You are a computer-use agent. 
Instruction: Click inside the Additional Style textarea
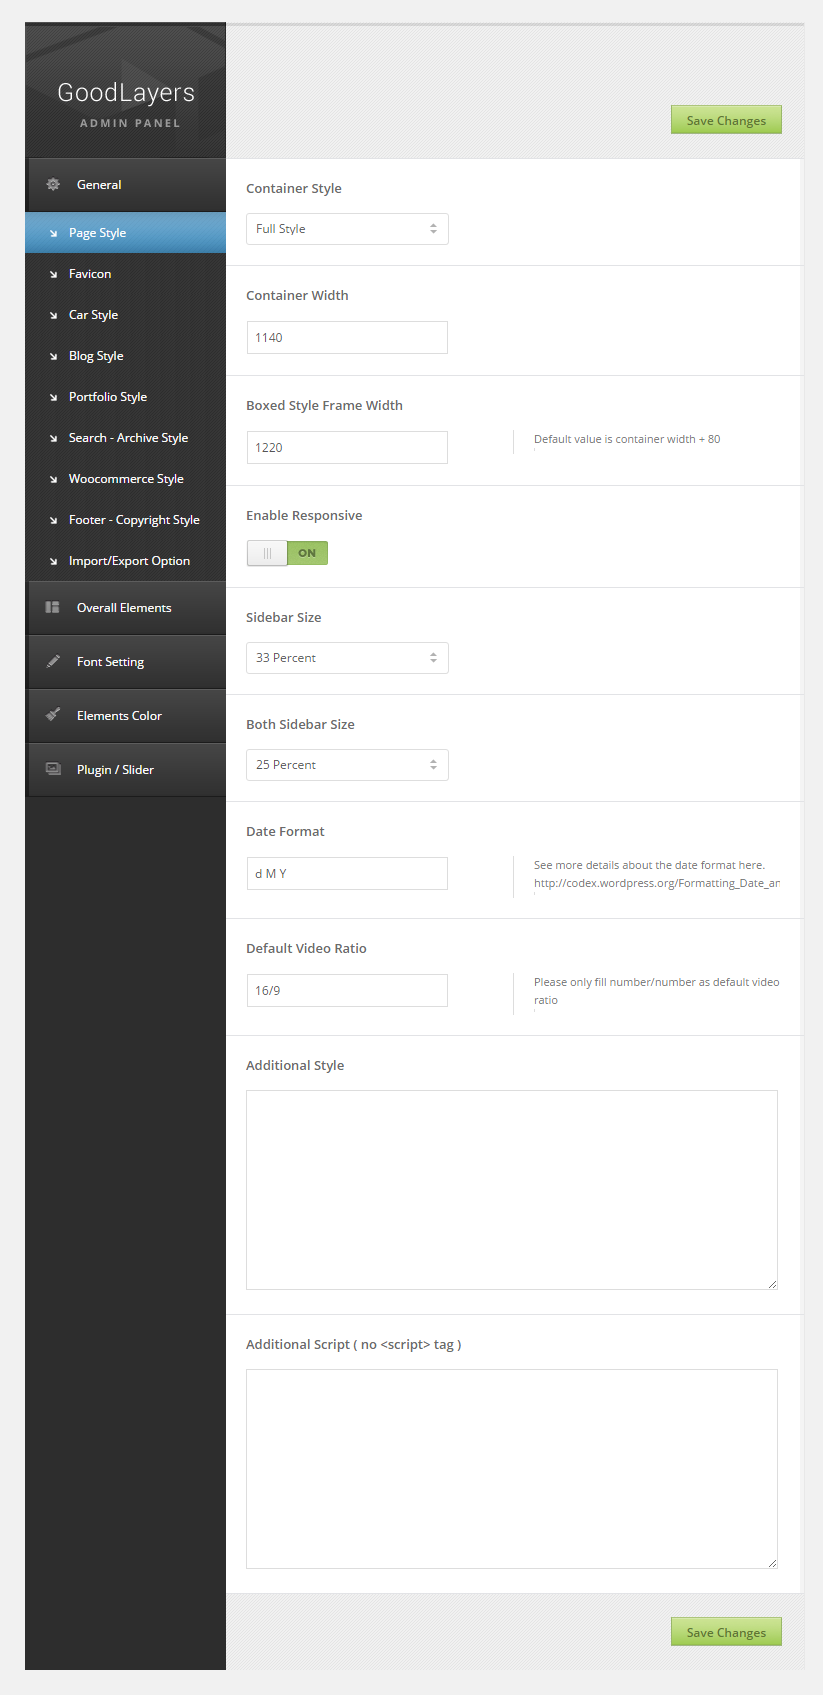pyautogui.click(x=511, y=1189)
